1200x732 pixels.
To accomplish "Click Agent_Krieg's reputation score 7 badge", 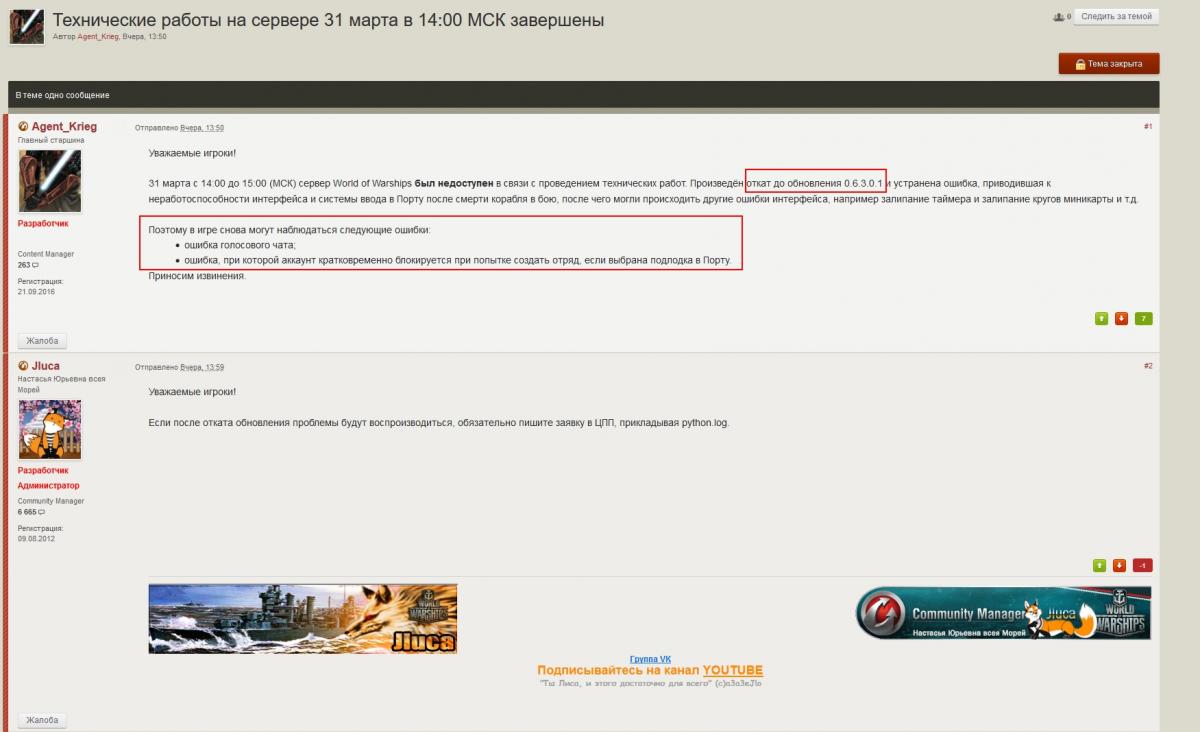I will (1143, 319).
